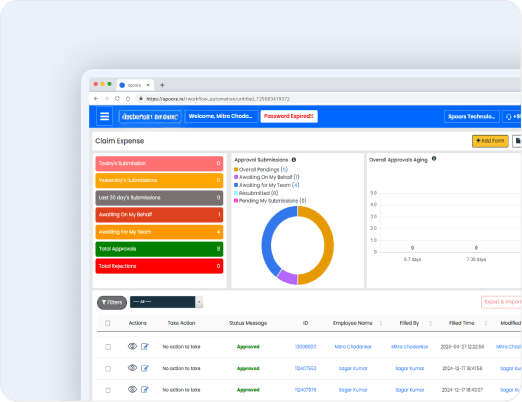Screen dimensions: 522x402
Task: Click the Password Expired!! alert button
Action: (x=289, y=116)
